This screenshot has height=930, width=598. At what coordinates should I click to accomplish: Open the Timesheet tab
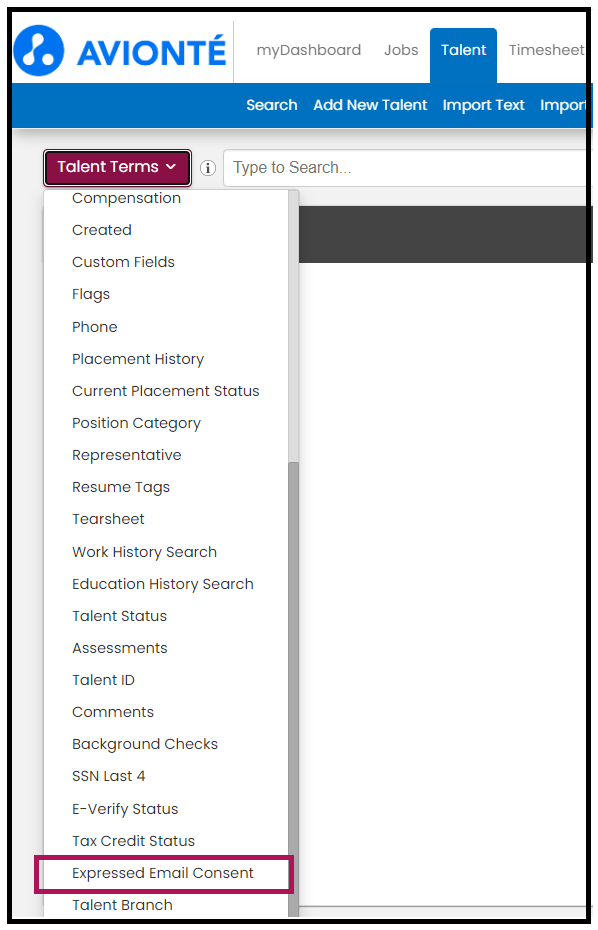546,50
